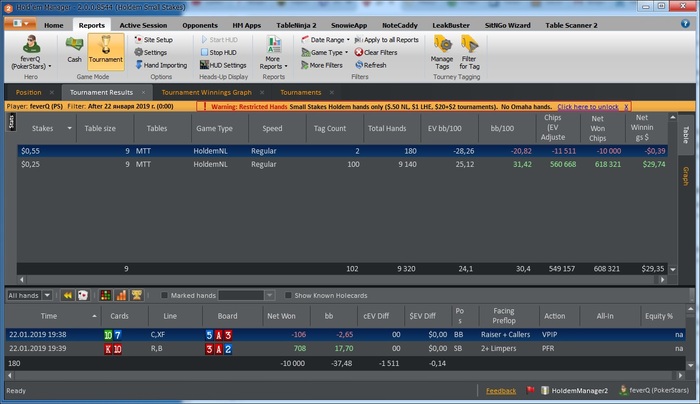Open Date Range filter dropdown
700x404 pixels.
(325, 40)
